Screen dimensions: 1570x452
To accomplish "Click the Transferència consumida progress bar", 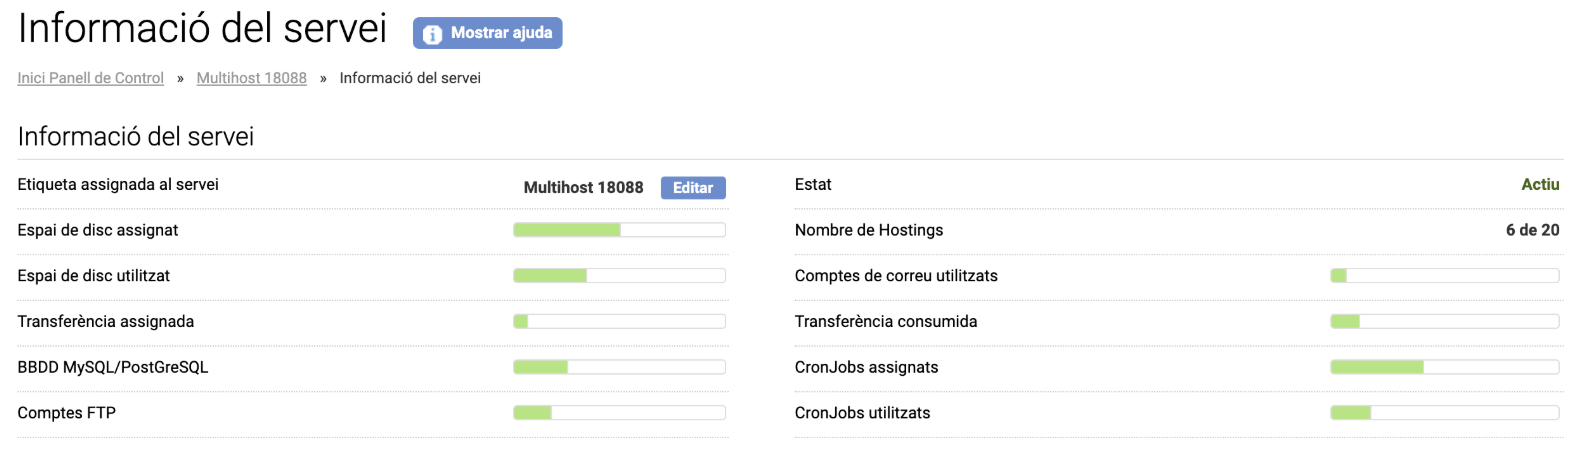I will [x=1445, y=322].
